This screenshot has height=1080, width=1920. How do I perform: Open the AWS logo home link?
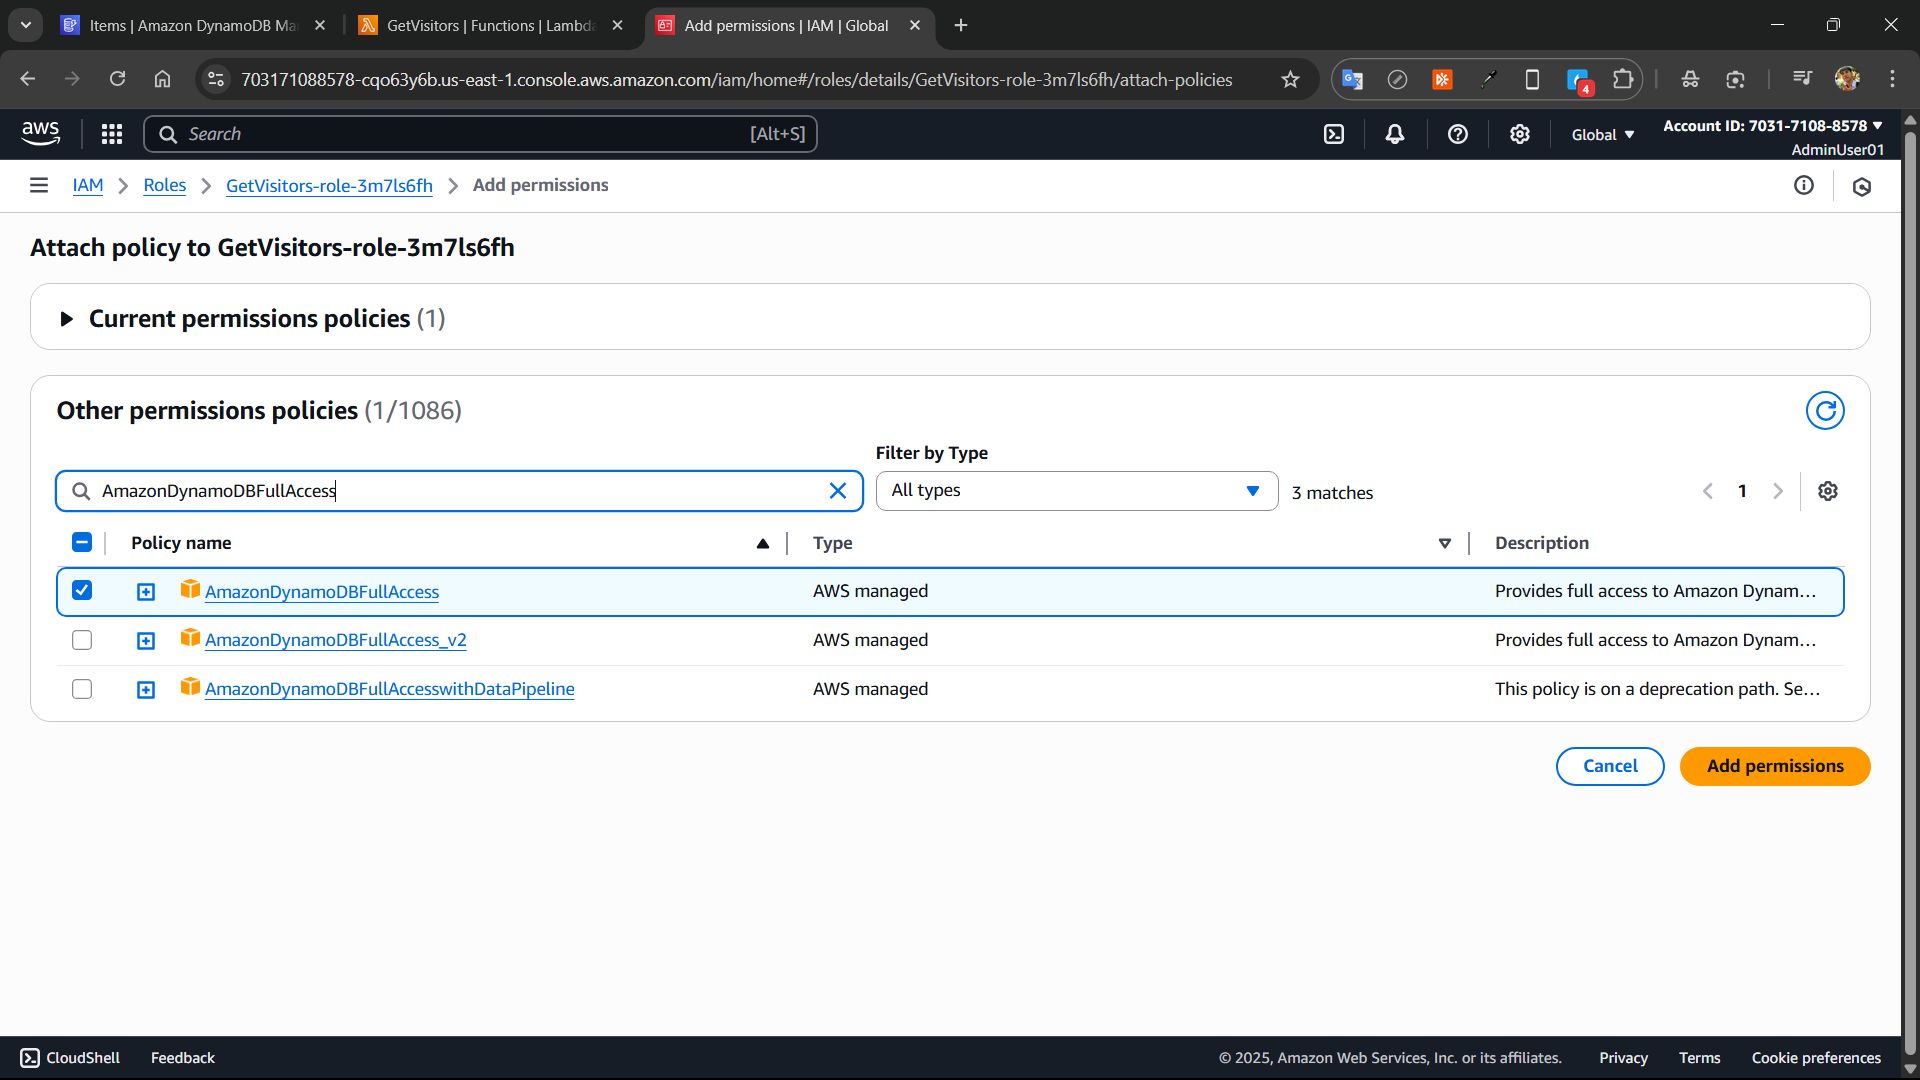tap(41, 133)
